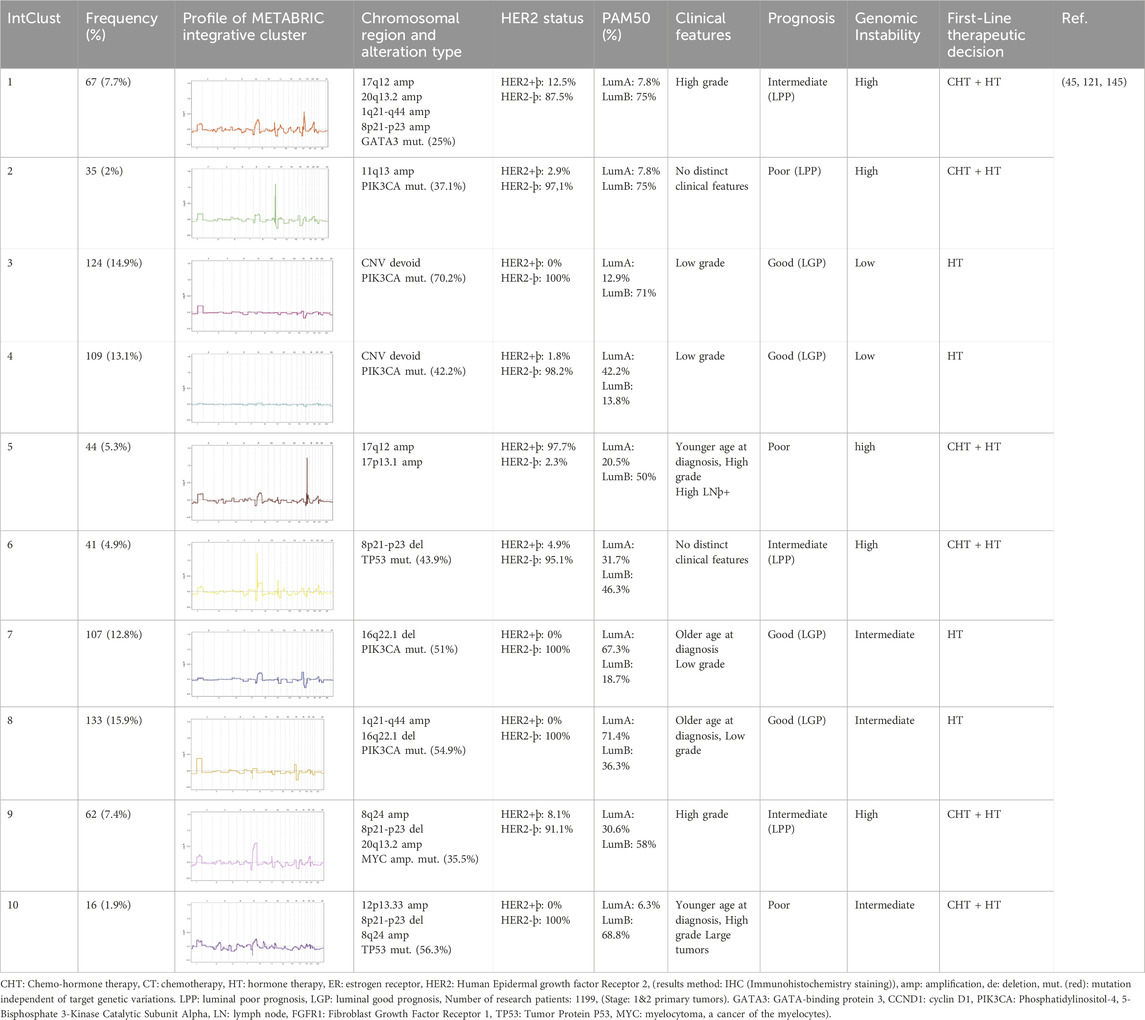
Task: Select the frequency value 109 (13.1%)
Action: click(114, 356)
